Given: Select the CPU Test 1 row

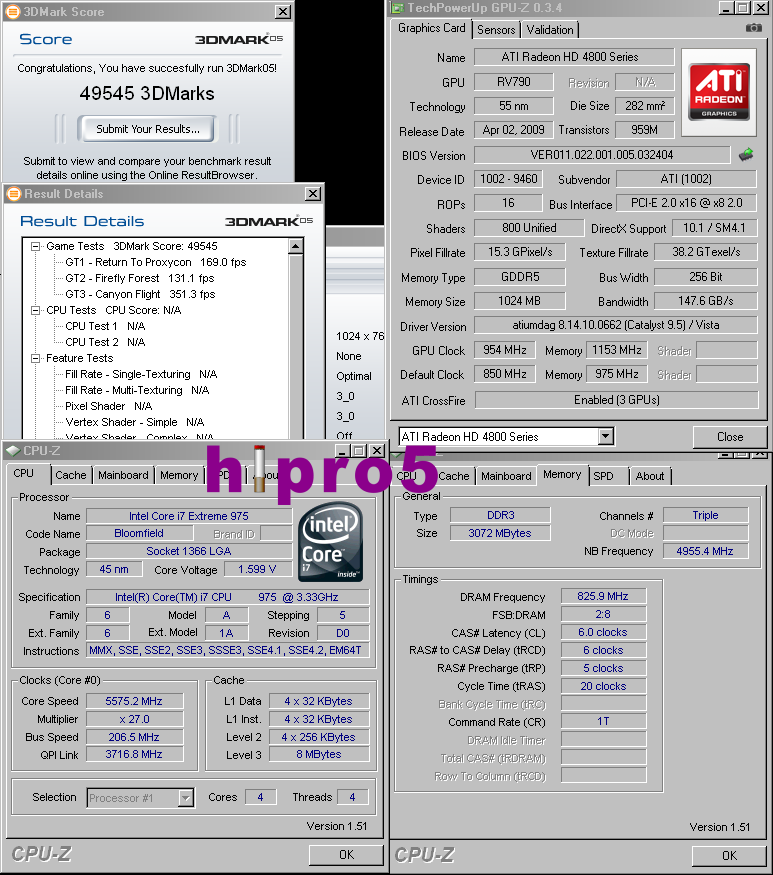Looking at the screenshot, I should point(105,326).
